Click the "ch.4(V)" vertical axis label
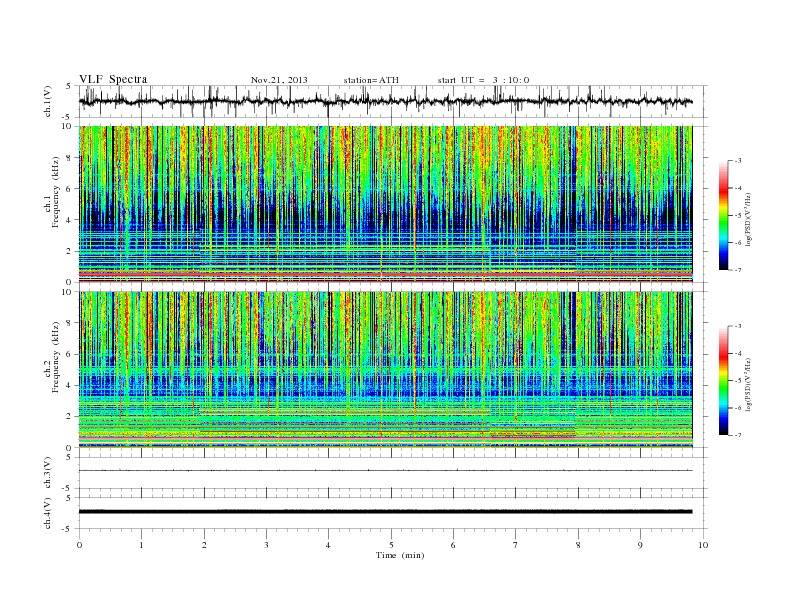 point(48,513)
